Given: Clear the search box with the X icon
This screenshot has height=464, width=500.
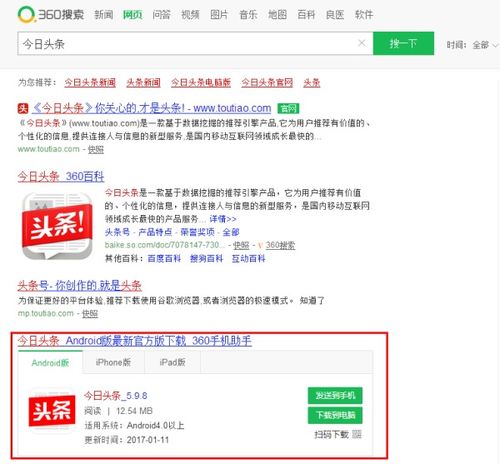Looking at the screenshot, I should pyautogui.click(x=362, y=43).
